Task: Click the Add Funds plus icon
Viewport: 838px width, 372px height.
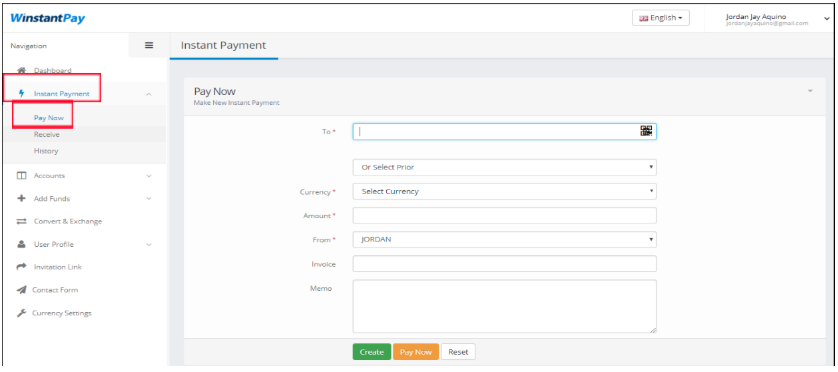Action: (x=21, y=198)
